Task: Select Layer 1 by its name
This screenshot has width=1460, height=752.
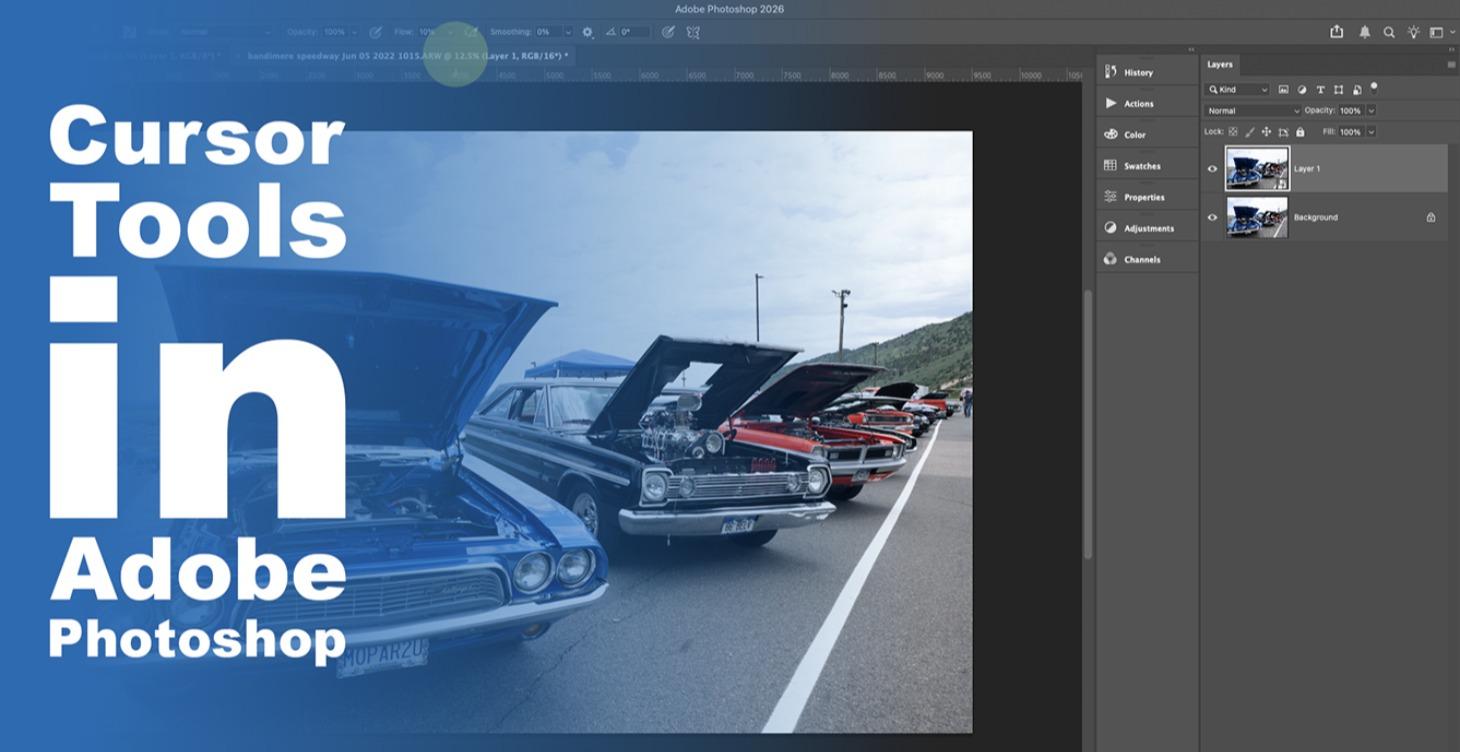Action: click(1307, 169)
